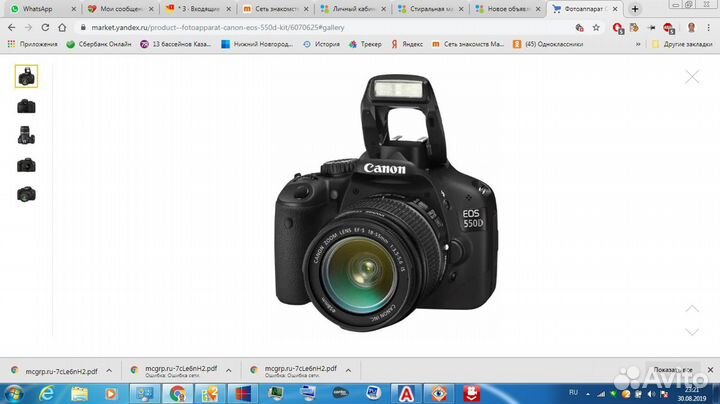
Task: Open the История bookmark
Action: (x=321, y=44)
